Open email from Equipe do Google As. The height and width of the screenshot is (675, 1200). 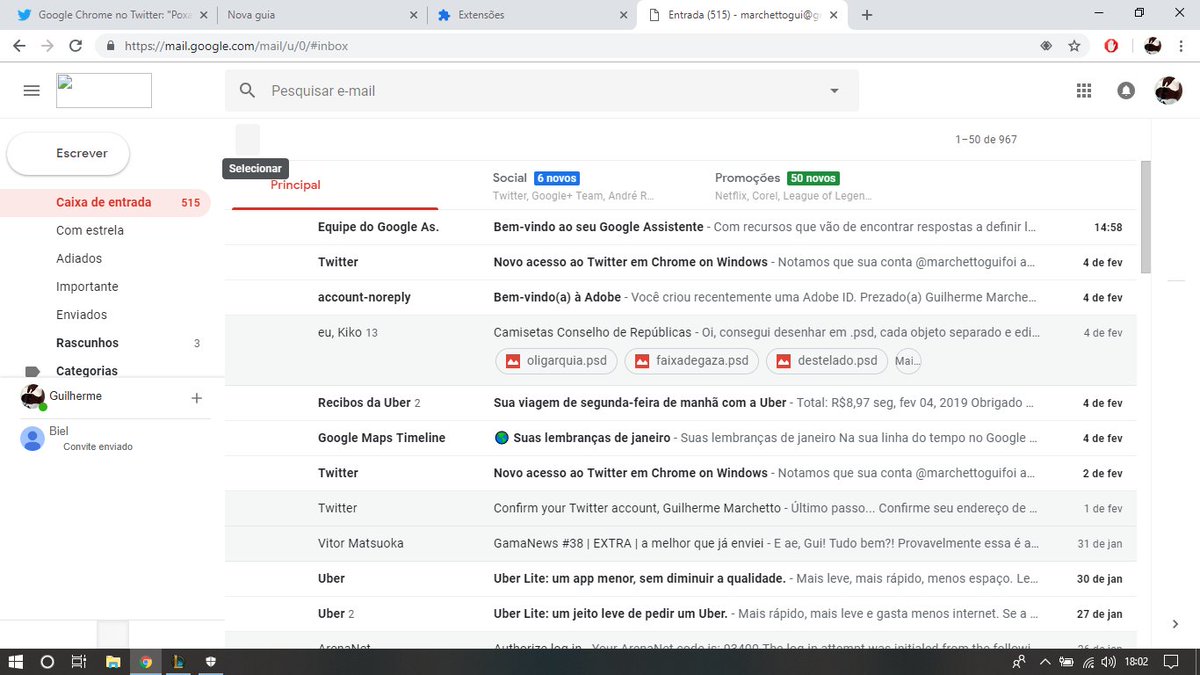[680, 227]
